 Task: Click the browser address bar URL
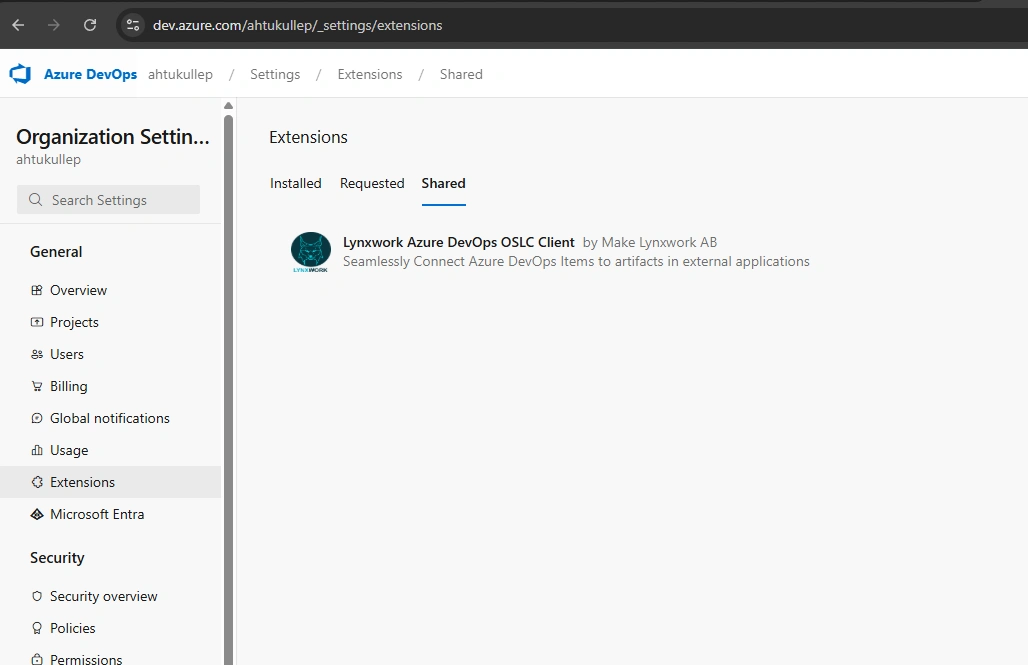point(297,25)
